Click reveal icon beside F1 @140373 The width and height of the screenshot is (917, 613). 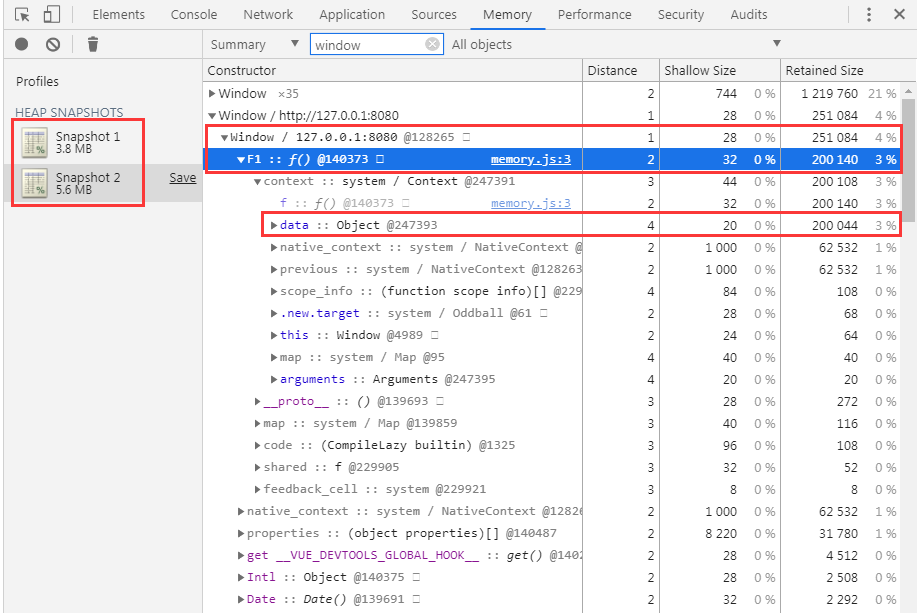tap(380, 159)
